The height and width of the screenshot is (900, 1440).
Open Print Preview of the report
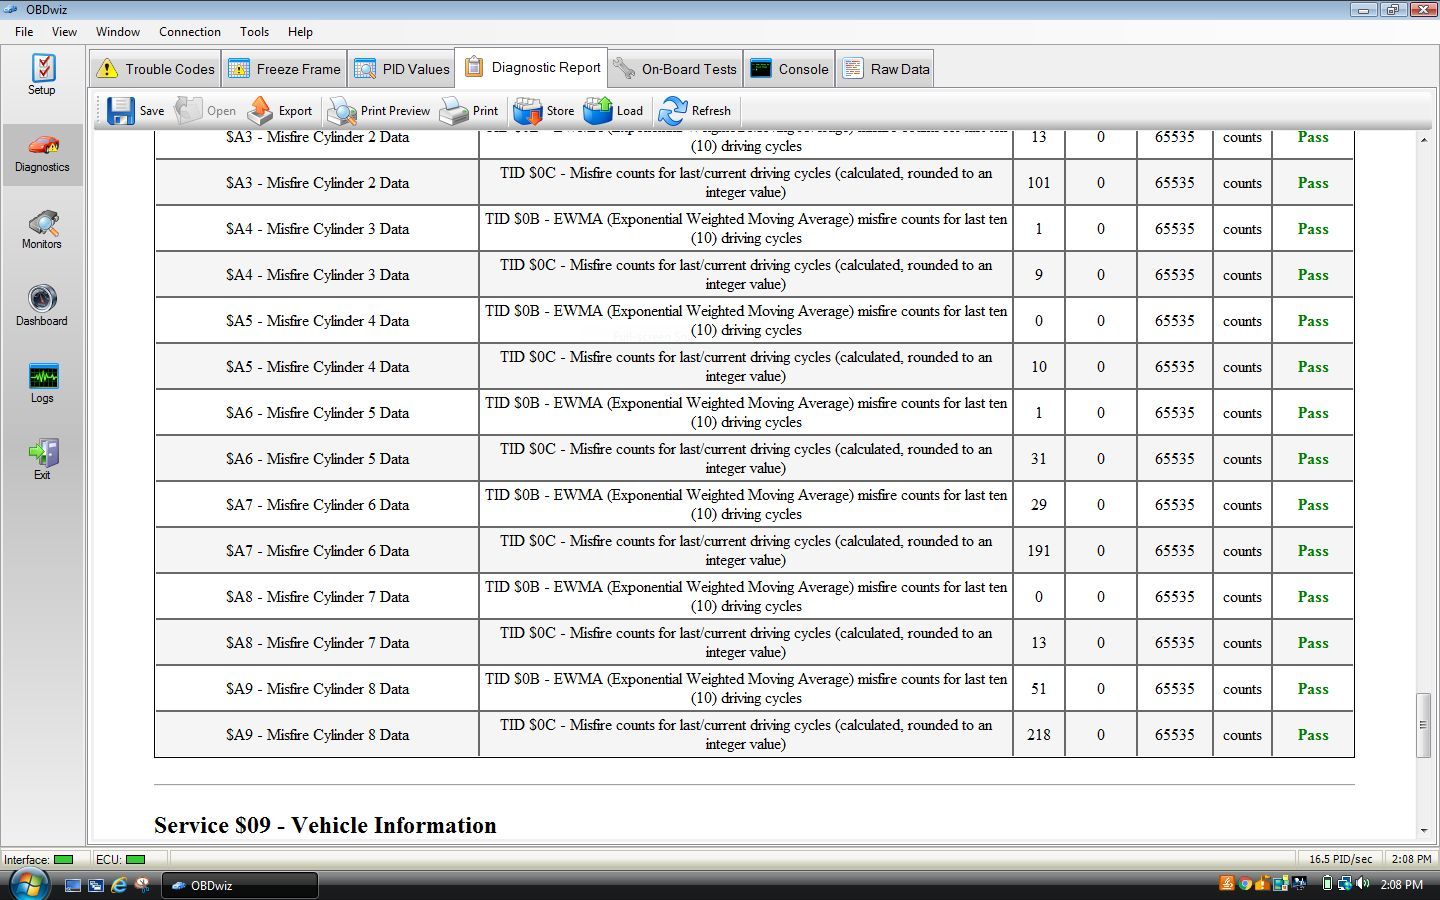[x=379, y=111]
